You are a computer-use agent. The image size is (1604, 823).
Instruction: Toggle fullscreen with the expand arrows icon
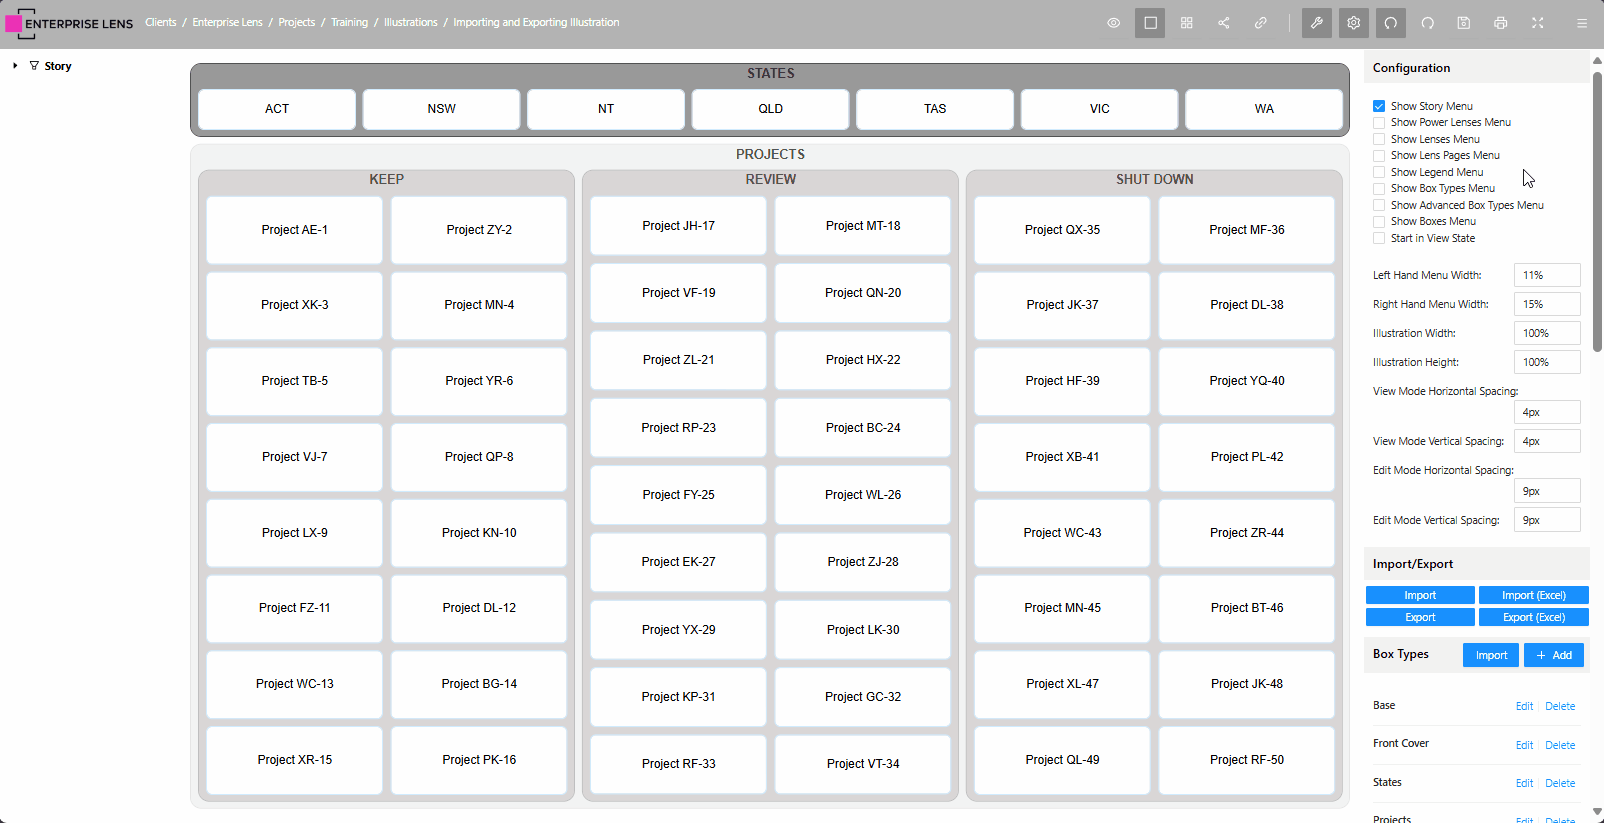coord(1538,23)
